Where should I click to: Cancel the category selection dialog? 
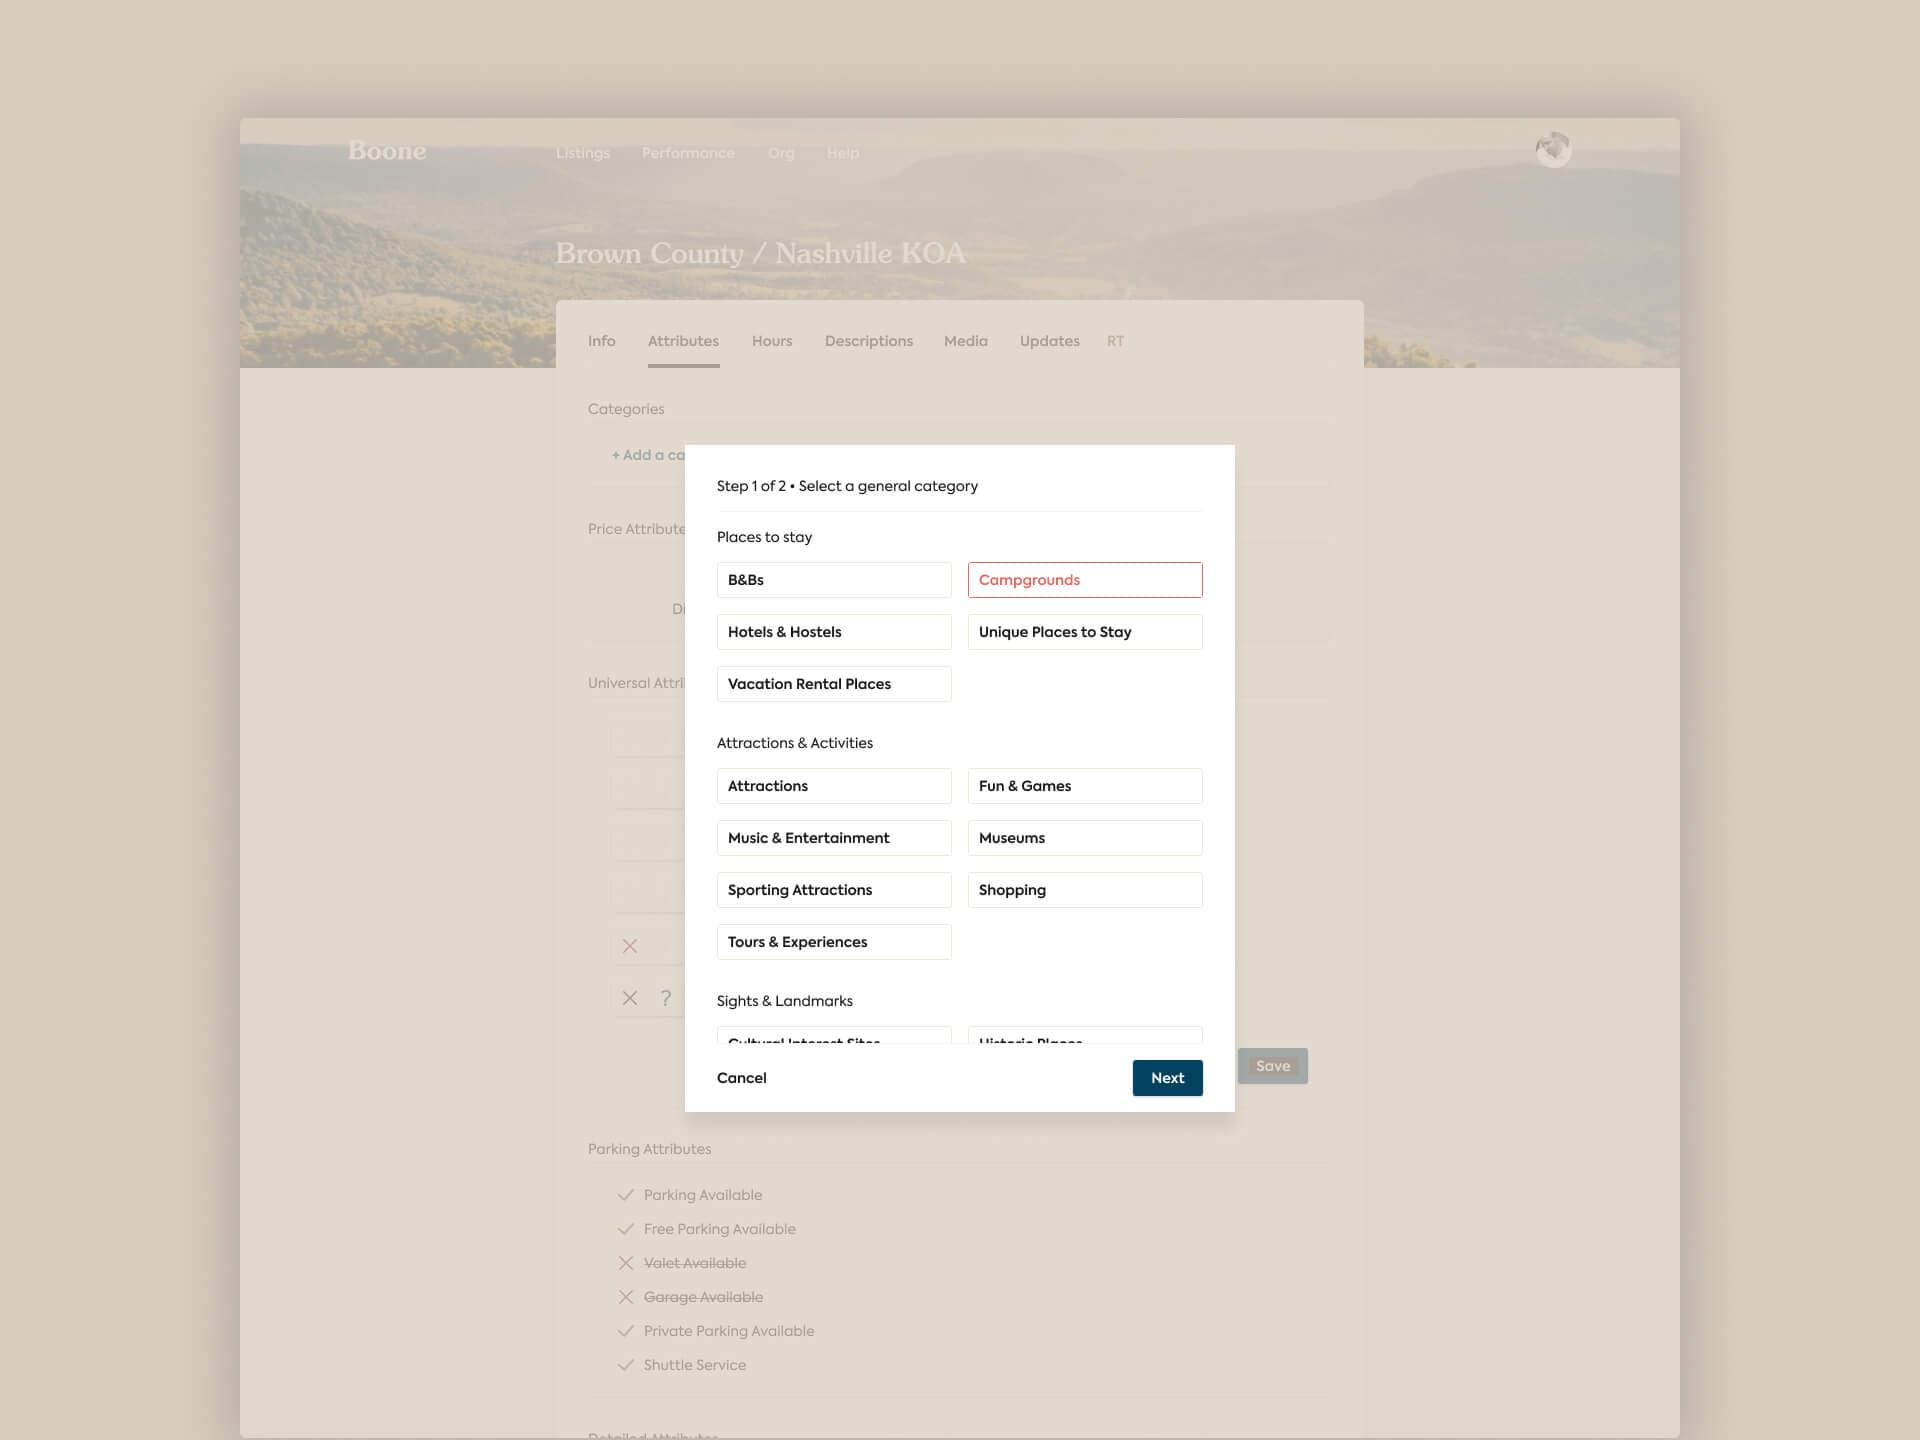(x=741, y=1078)
